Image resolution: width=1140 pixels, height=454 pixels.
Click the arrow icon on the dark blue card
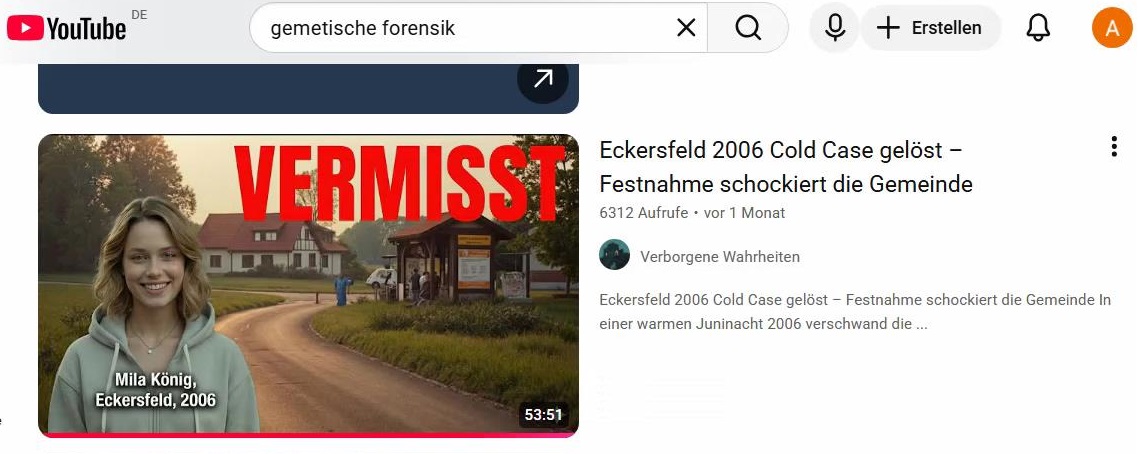(542, 79)
